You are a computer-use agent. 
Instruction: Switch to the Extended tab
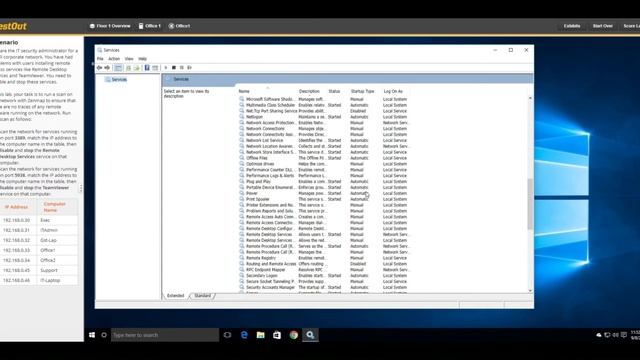pos(176,296)
